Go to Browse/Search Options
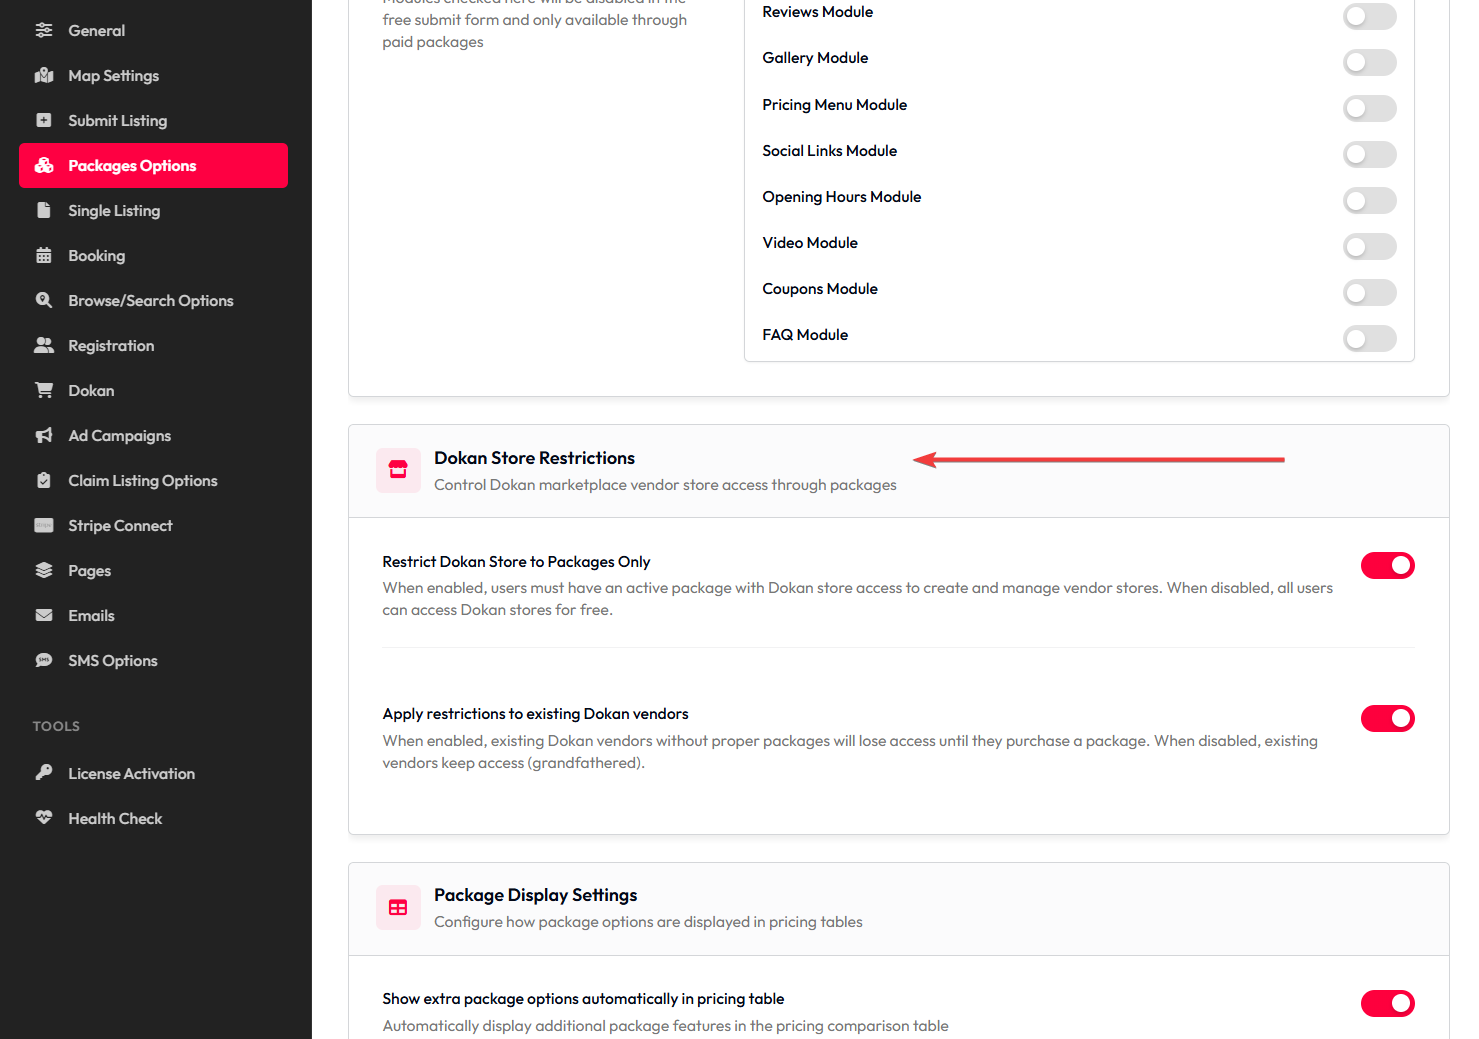The image size is (1479, 1039). pos(150,301)
